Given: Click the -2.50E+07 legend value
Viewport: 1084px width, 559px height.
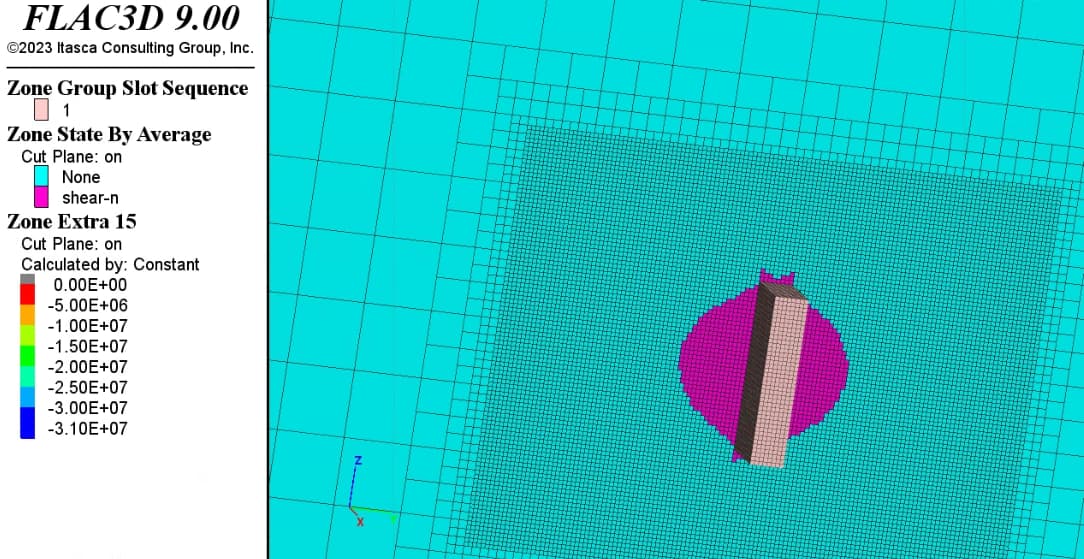Looking at the screenshot, I should tap(87, 387).
